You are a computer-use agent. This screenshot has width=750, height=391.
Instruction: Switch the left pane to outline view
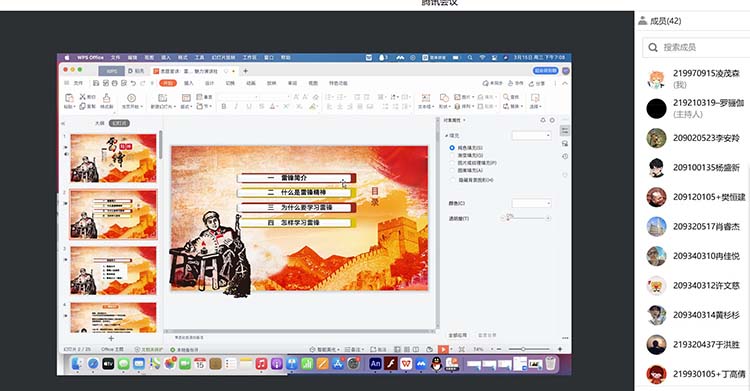(99, 123)
